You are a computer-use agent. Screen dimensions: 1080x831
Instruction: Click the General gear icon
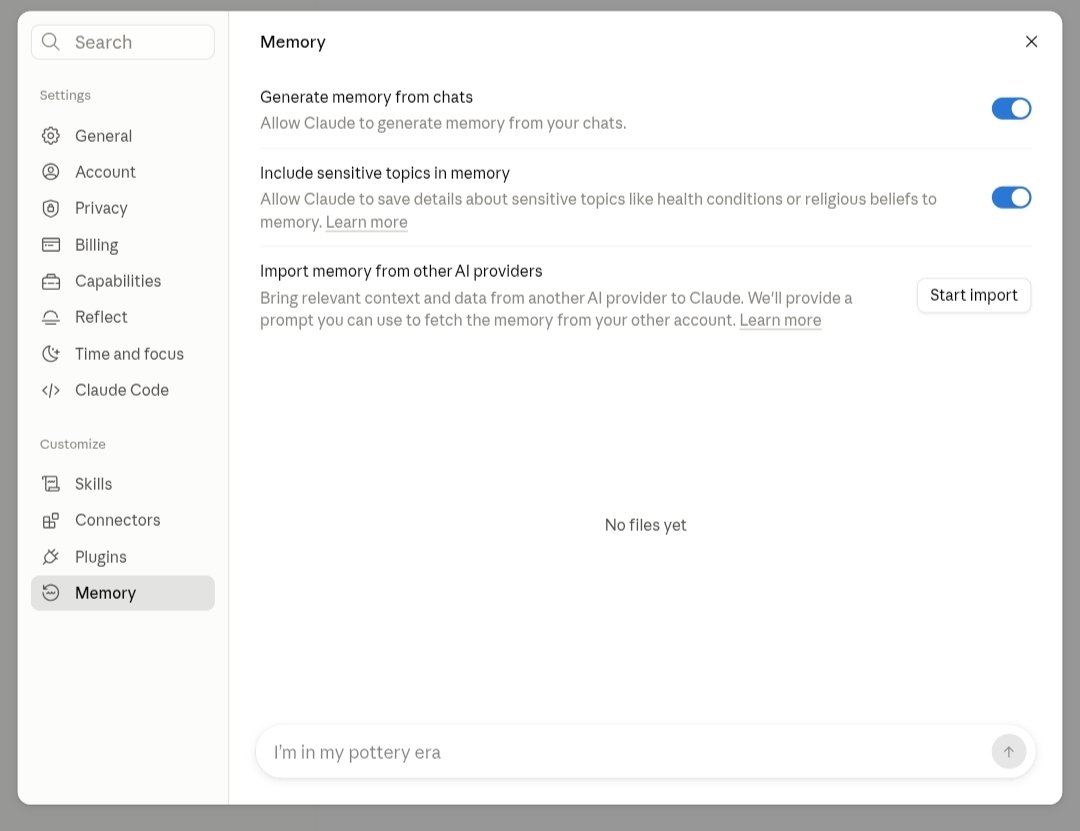pyautogui.click(x=50, y=136)
